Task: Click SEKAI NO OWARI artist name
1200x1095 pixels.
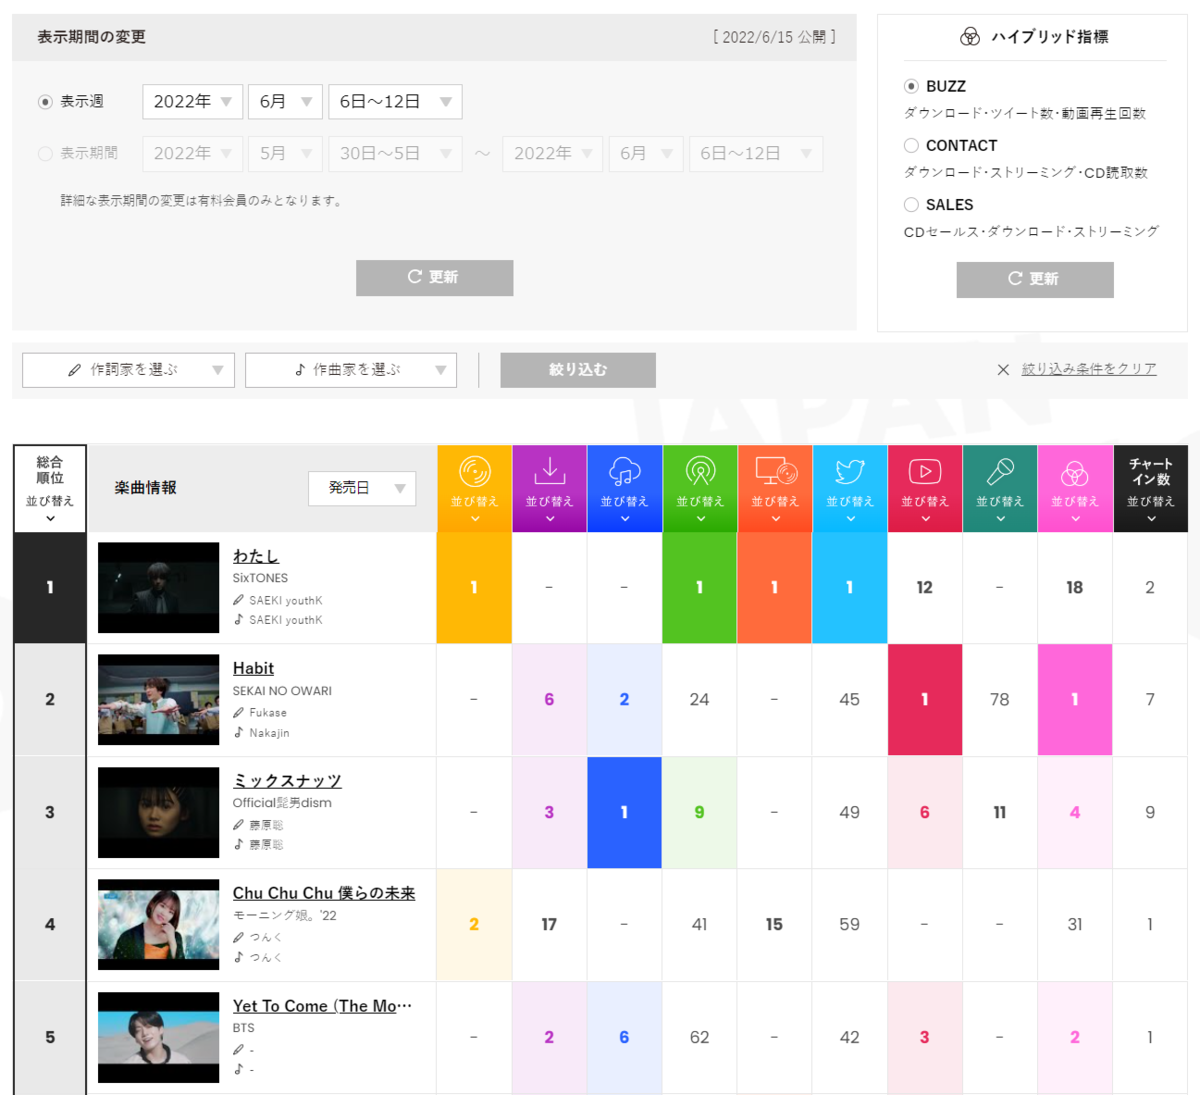Action: 282,691
